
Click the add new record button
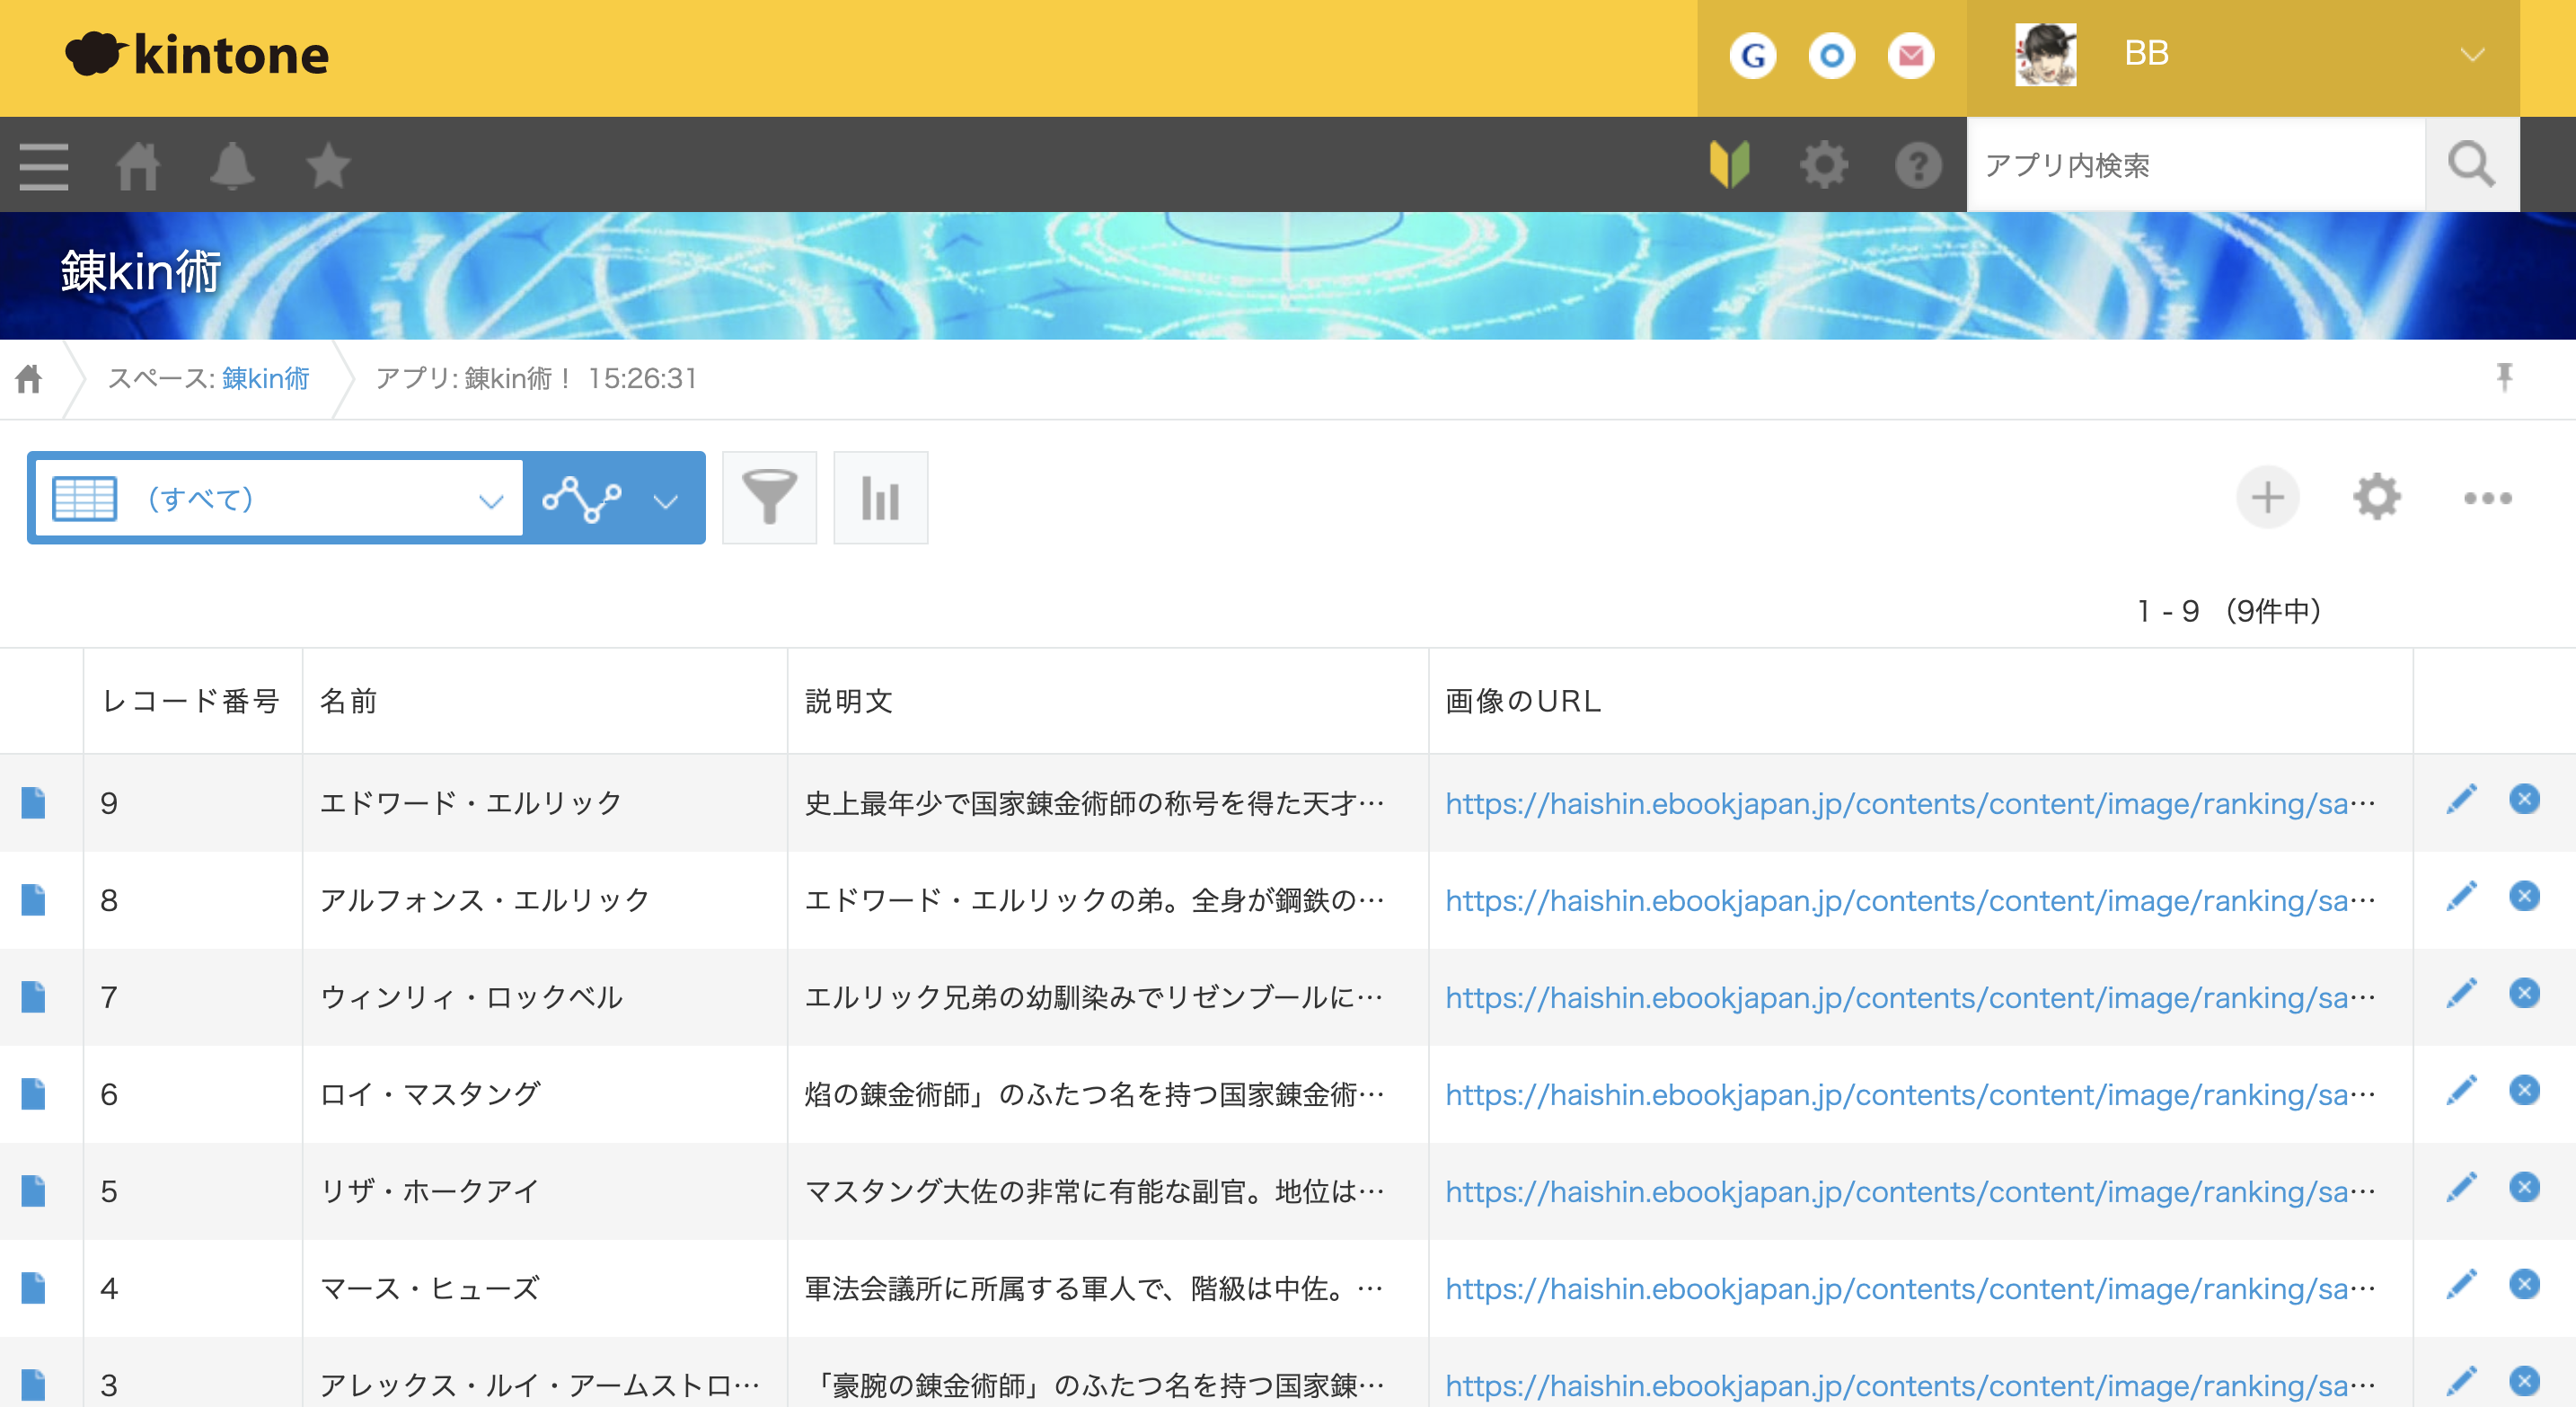tap(2270, 499)
